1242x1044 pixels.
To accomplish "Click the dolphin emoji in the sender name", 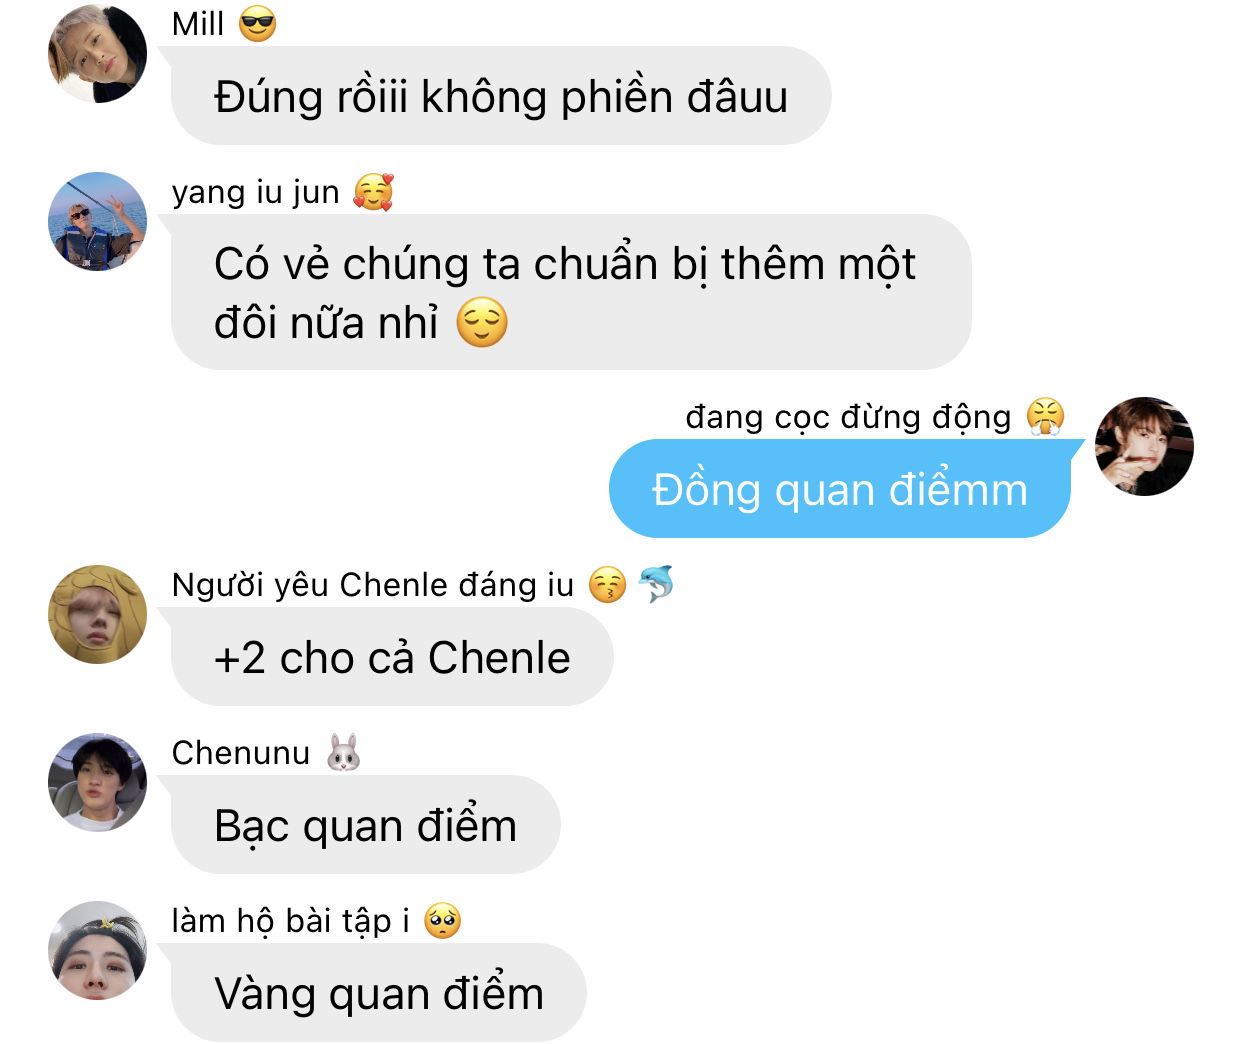I will coord(656,585).
